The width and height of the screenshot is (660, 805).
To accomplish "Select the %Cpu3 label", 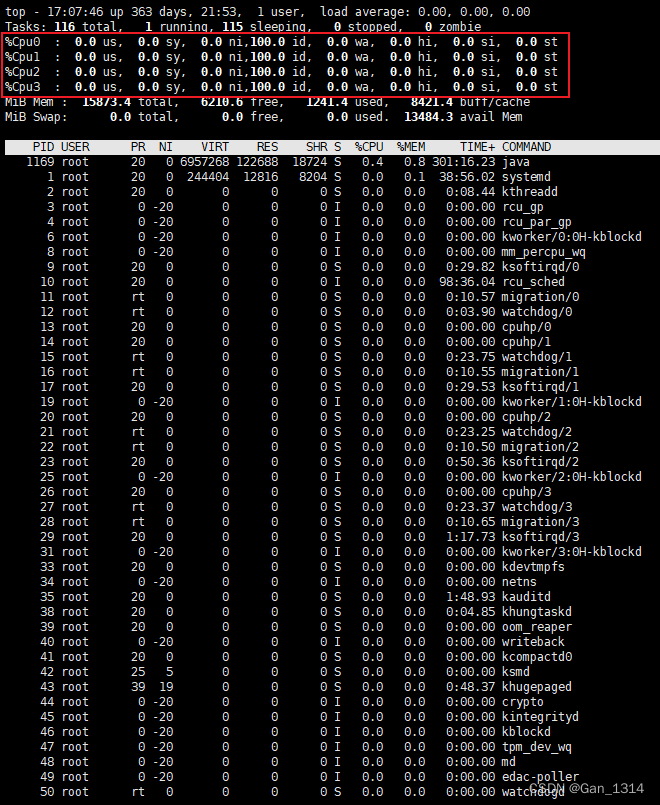I will (x=23, y=87).
